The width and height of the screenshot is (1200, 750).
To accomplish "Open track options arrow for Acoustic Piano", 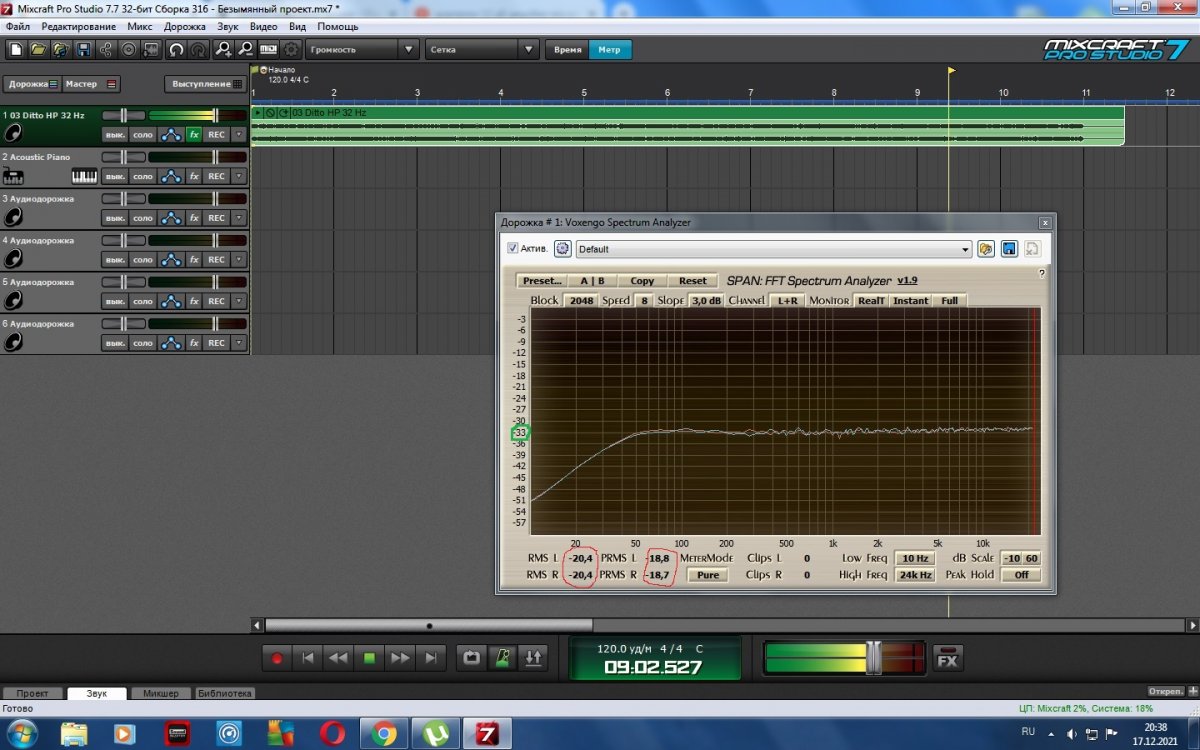I will 239,176.
